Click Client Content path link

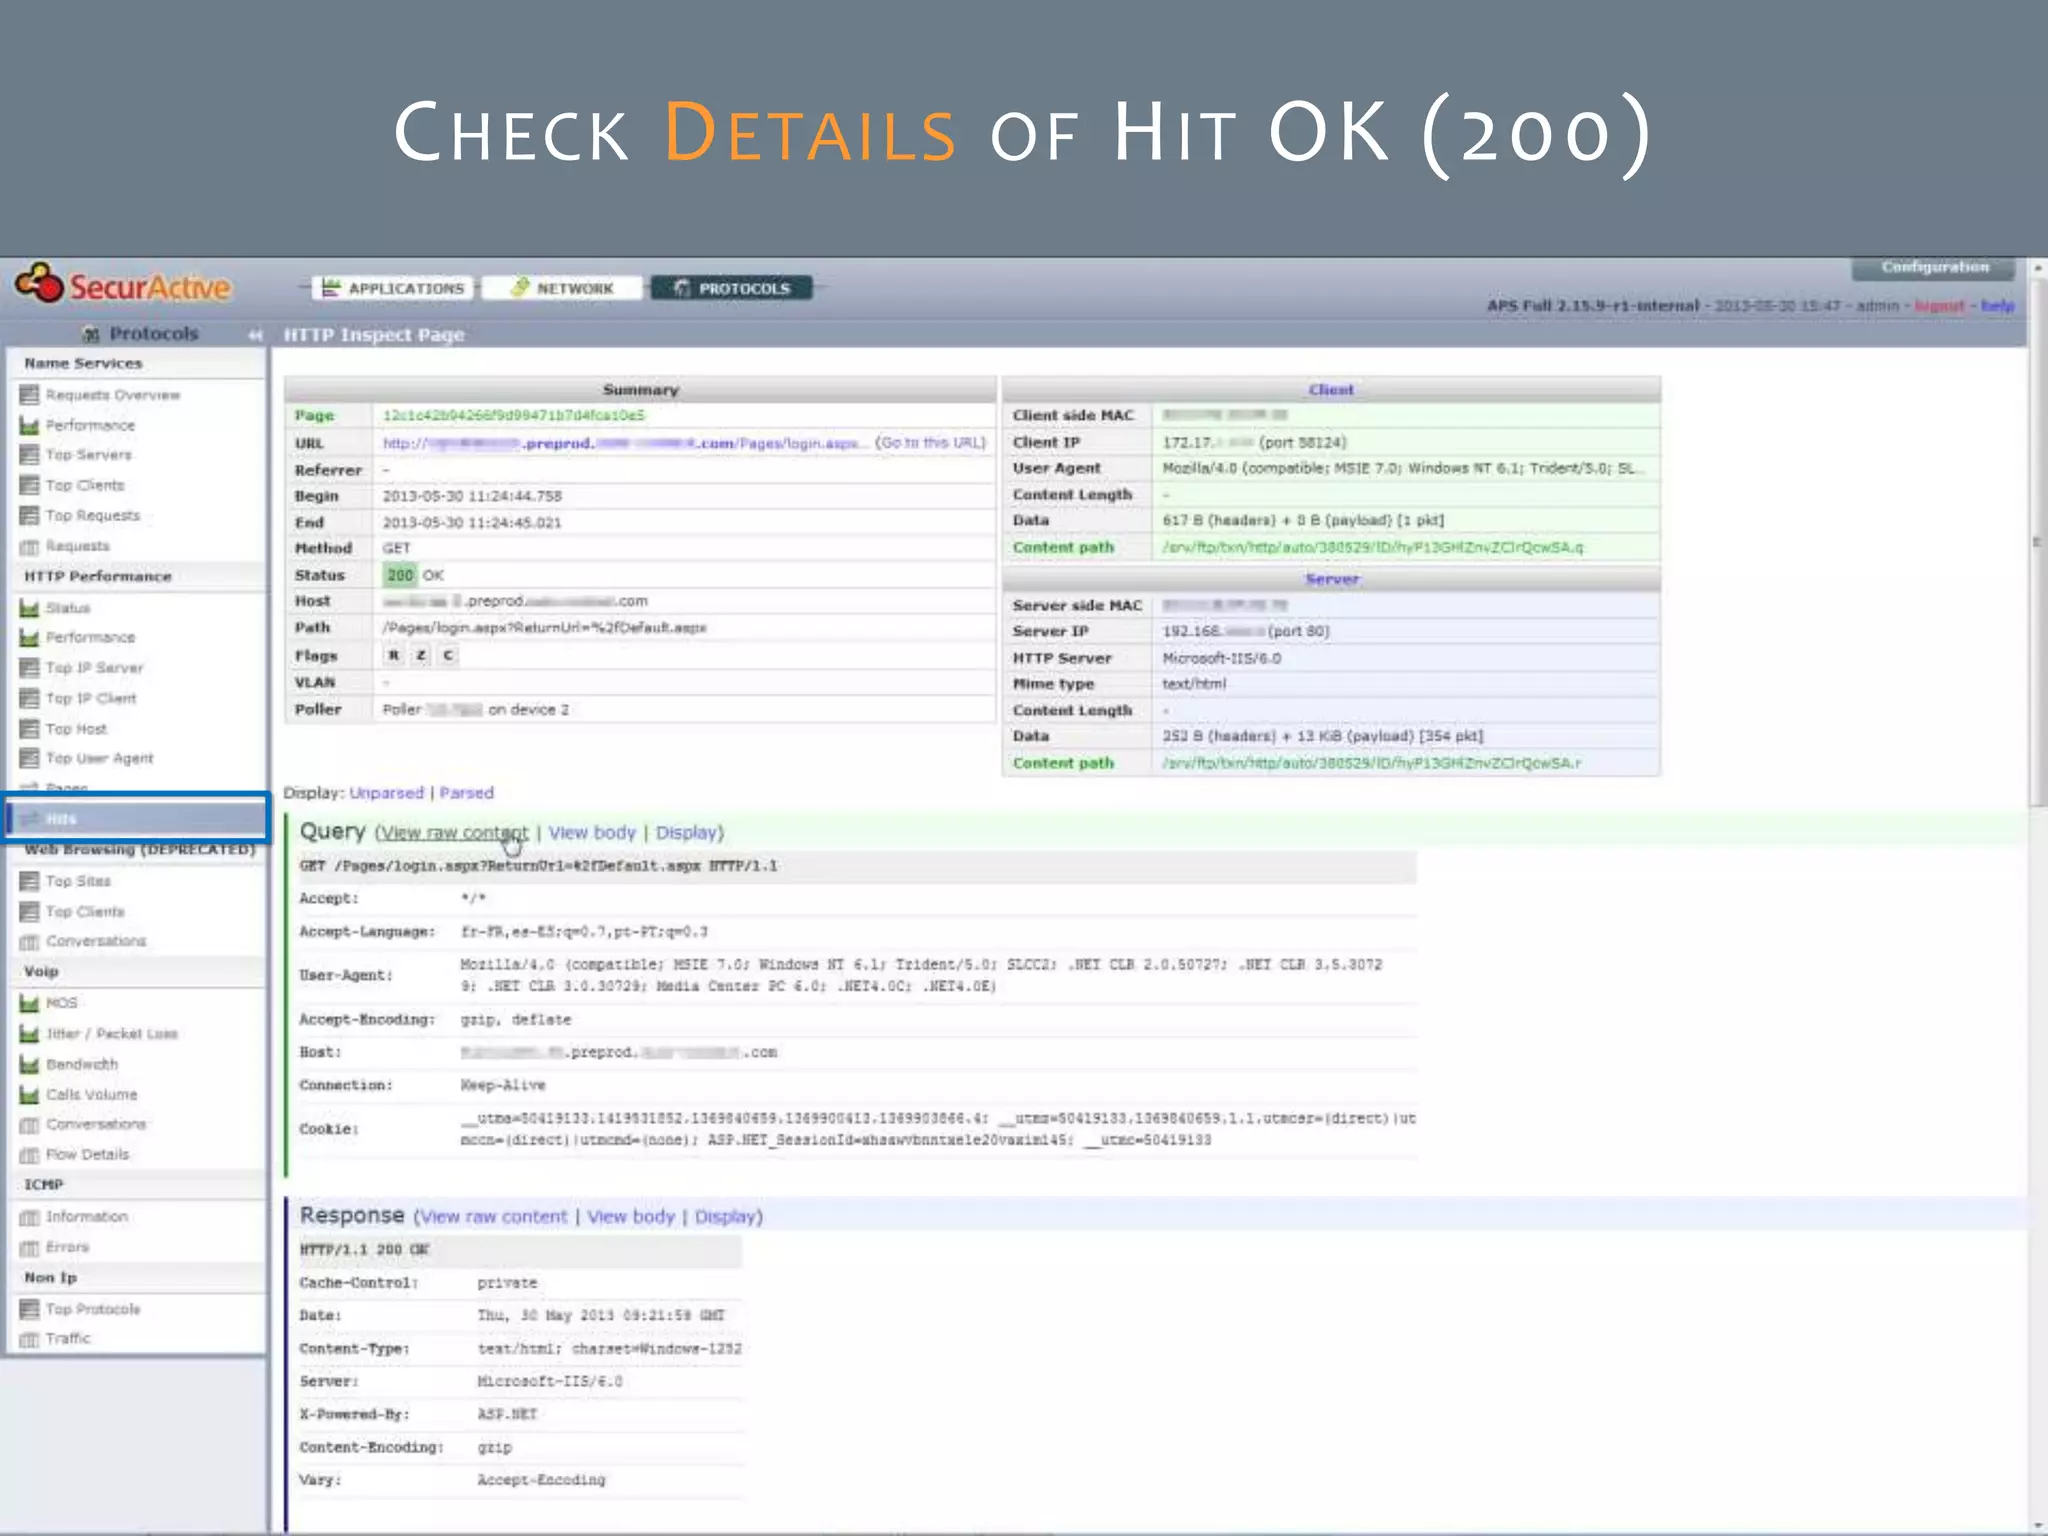[1372, 548]
